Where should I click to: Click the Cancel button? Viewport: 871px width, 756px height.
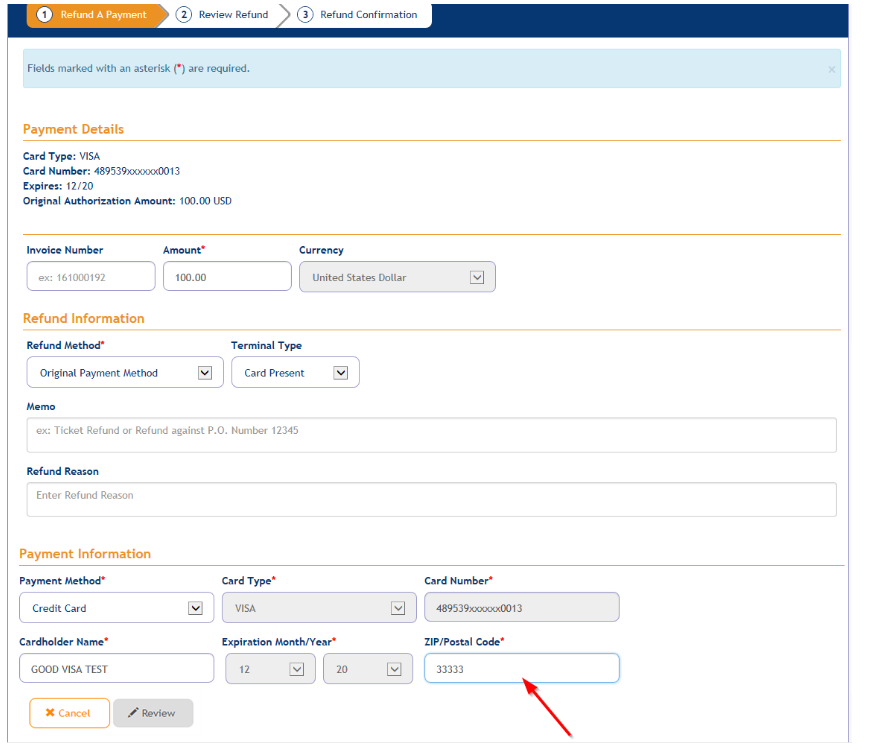click(x=69, y=713)
